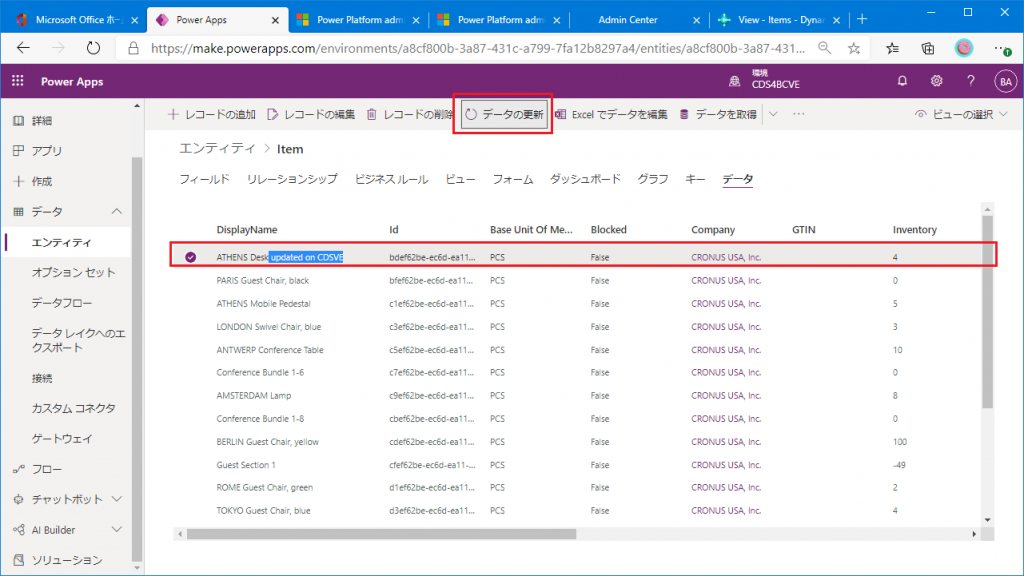The width and height of the screenshot is (1024, 576).
Task: Open the help question mark icon
Action: (970, 81)
